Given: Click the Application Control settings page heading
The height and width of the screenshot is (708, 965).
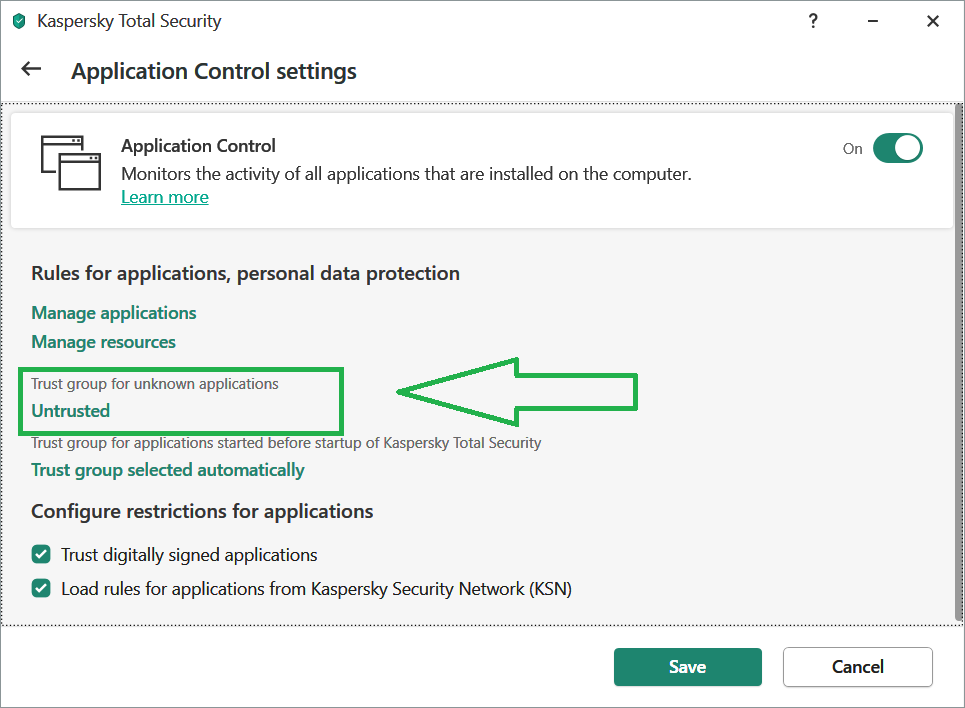Looking at the screenshot, I should click(214, 71).
